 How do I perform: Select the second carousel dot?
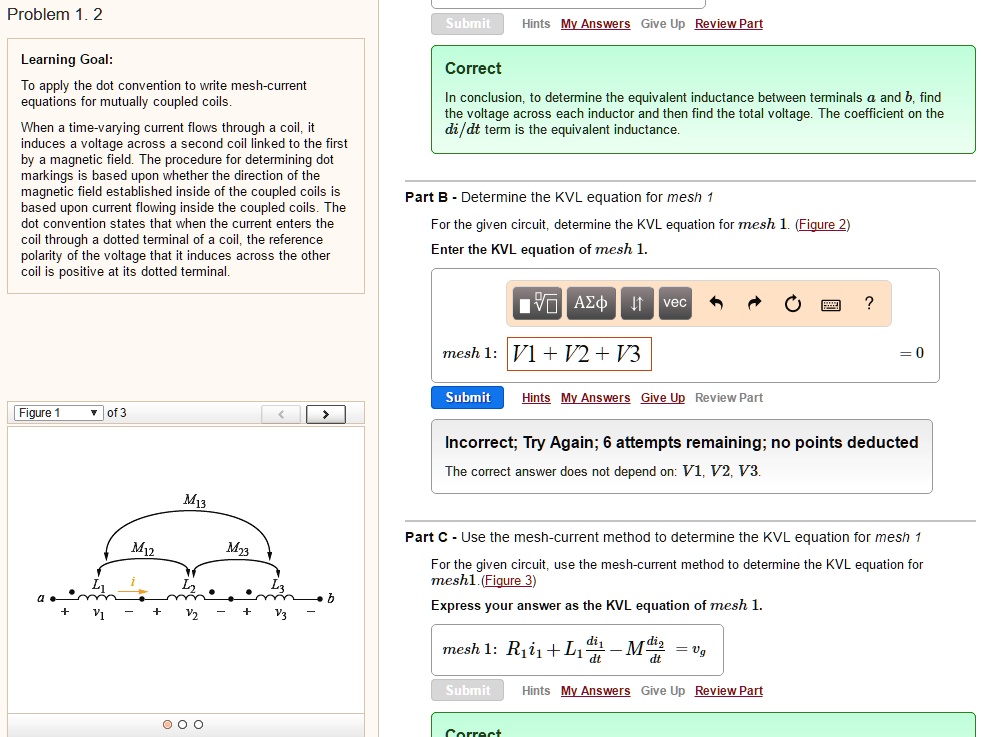[182, 723]
